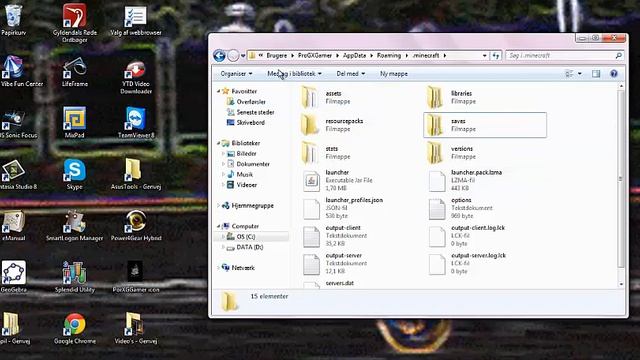The width and height of the screenshot is (640, 360).
Task: Click Brugere in the address breadcrumb
Action: 277,56
